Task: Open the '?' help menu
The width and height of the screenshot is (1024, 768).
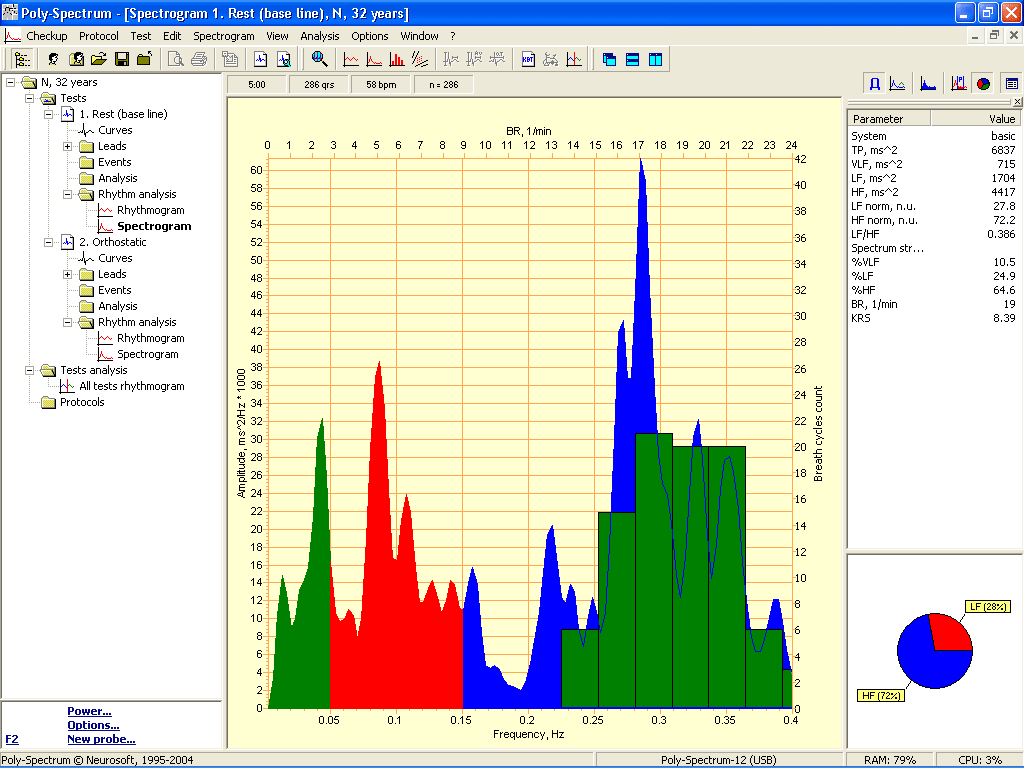Action: pyautogui.click(x=453, y=36)
